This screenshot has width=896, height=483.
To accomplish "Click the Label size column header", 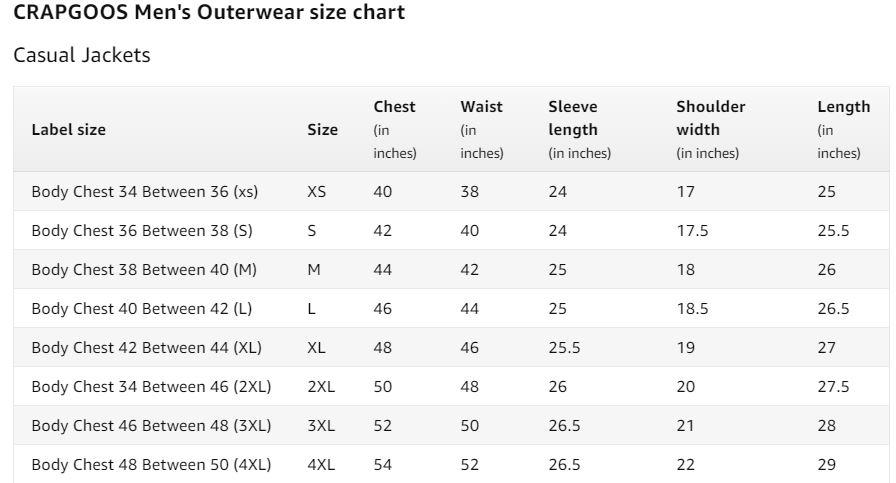I will coord(68,129).
